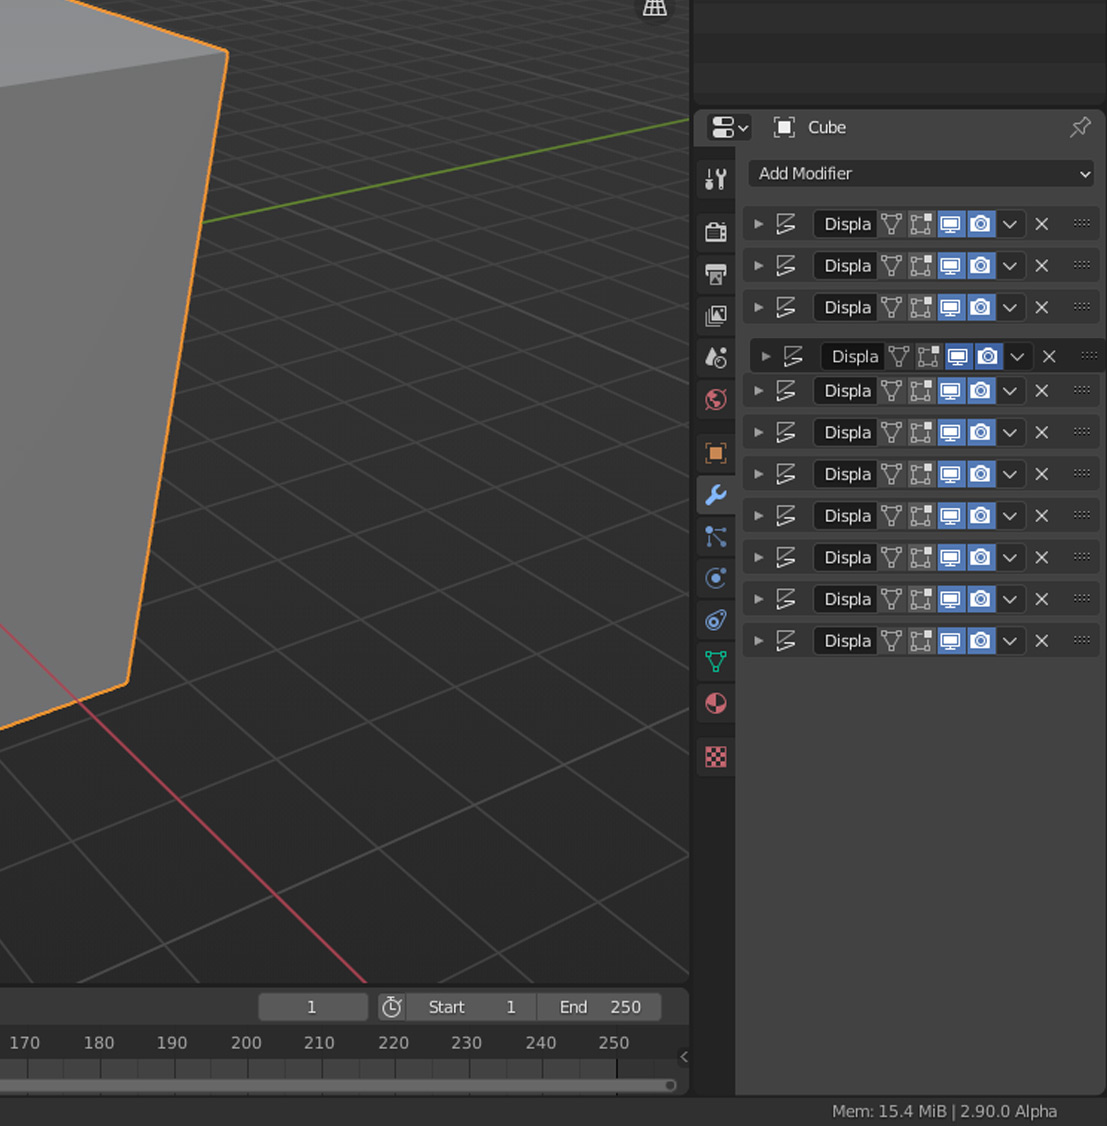Image resolution: width=1107 pixels, height=1126 pixels.
Task: Click the Cube object icon in the header
Action: (x=784, y=127)
